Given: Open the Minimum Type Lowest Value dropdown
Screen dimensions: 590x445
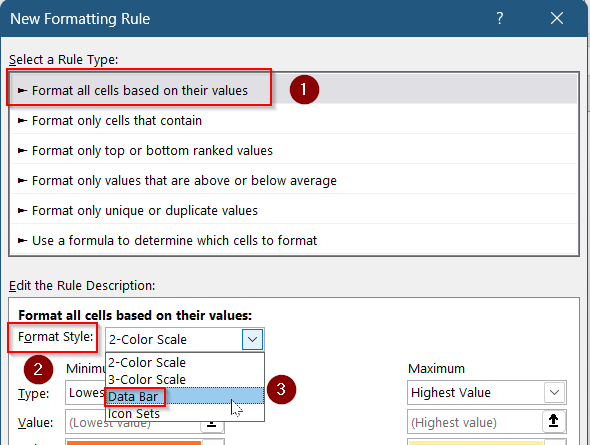Looking at the screenshot, I should (x=86, y=392).
